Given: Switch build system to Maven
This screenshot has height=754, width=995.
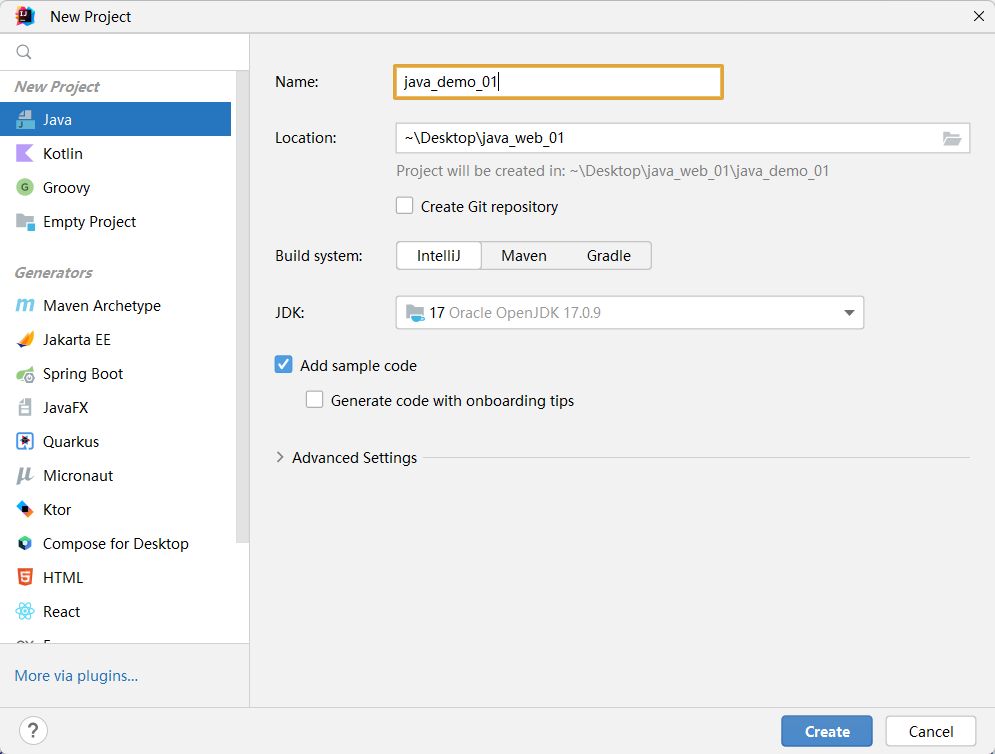Looking at the screenshot, I should tap(524, 256).
